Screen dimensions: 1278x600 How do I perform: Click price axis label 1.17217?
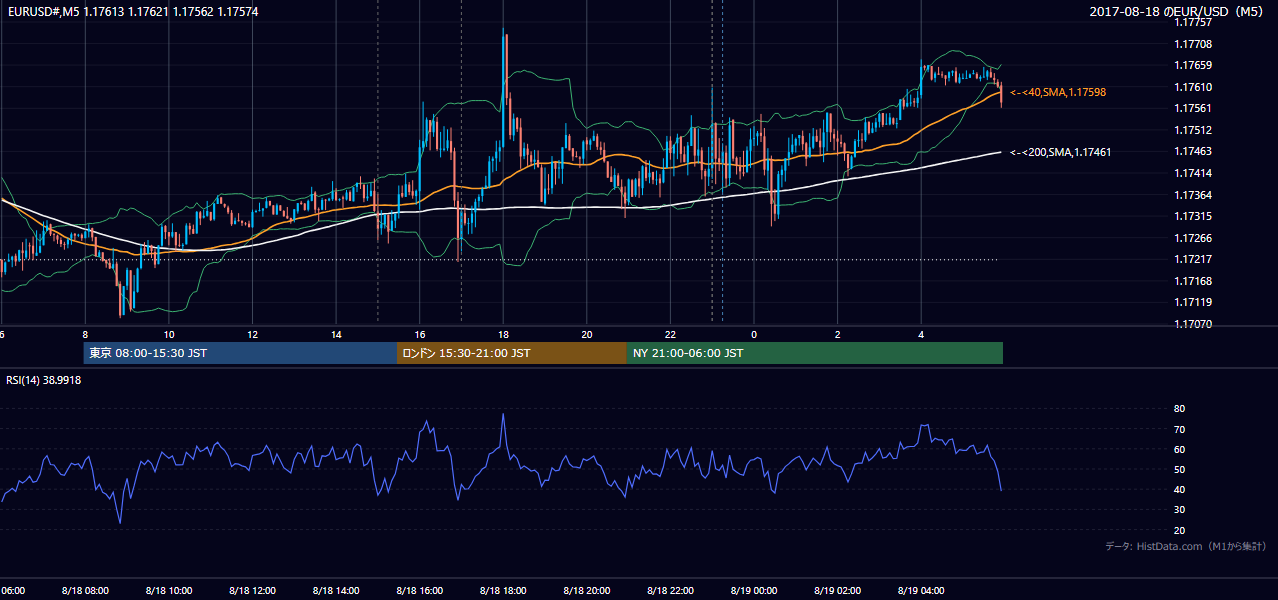(1192, 259)
